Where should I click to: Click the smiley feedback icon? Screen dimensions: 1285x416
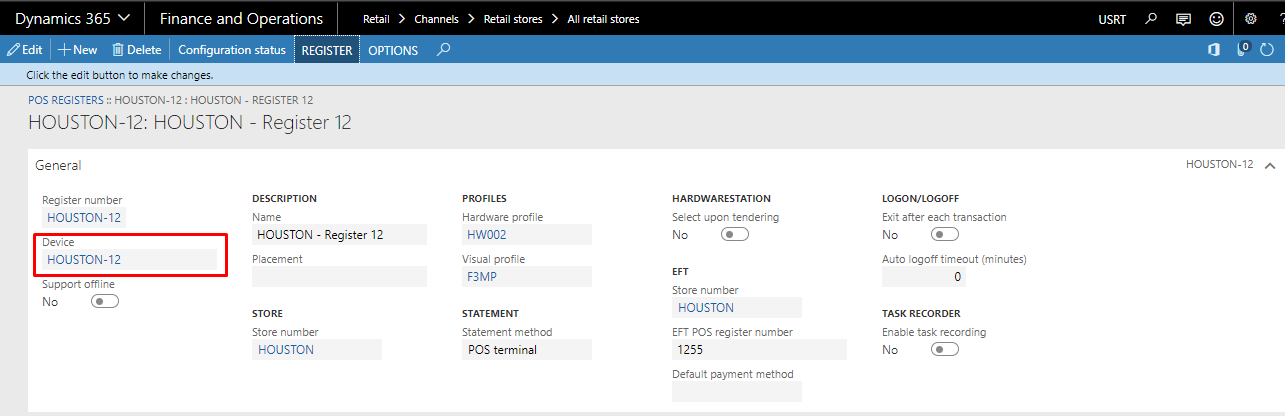click(1216, 18)
